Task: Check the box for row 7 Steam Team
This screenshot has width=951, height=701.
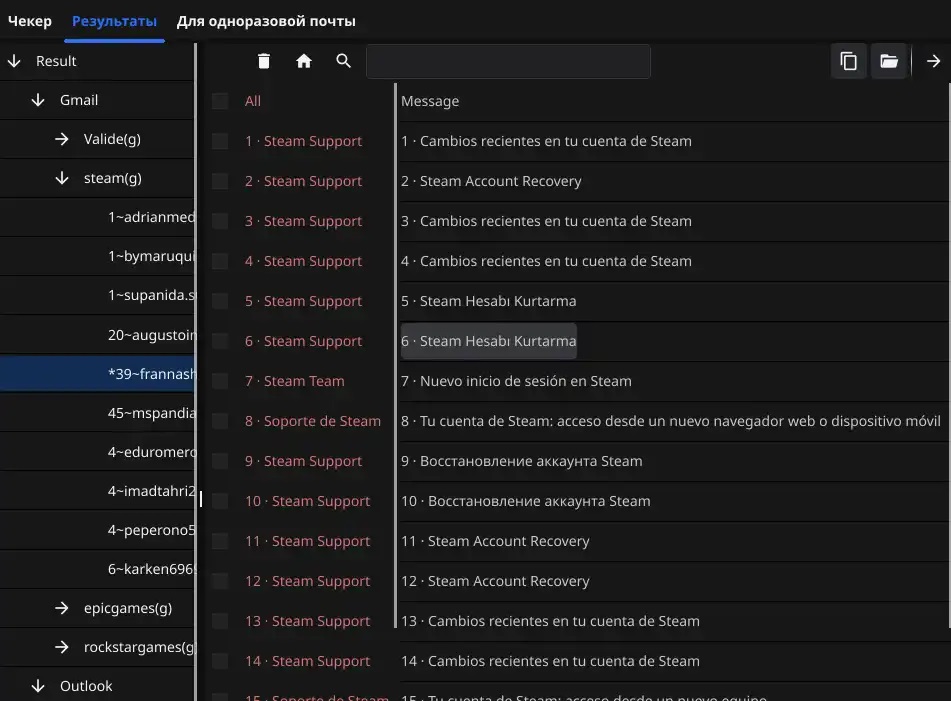Action: point(220,381)
